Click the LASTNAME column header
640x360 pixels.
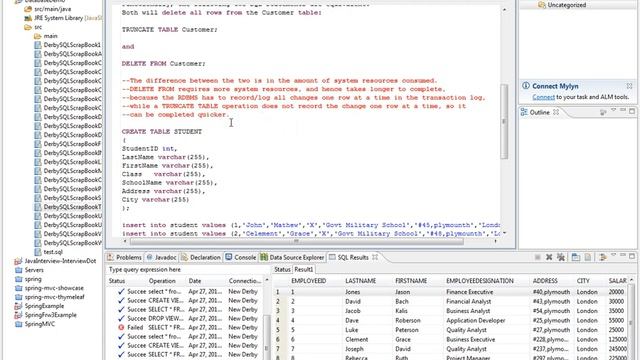tap(360, 281)
